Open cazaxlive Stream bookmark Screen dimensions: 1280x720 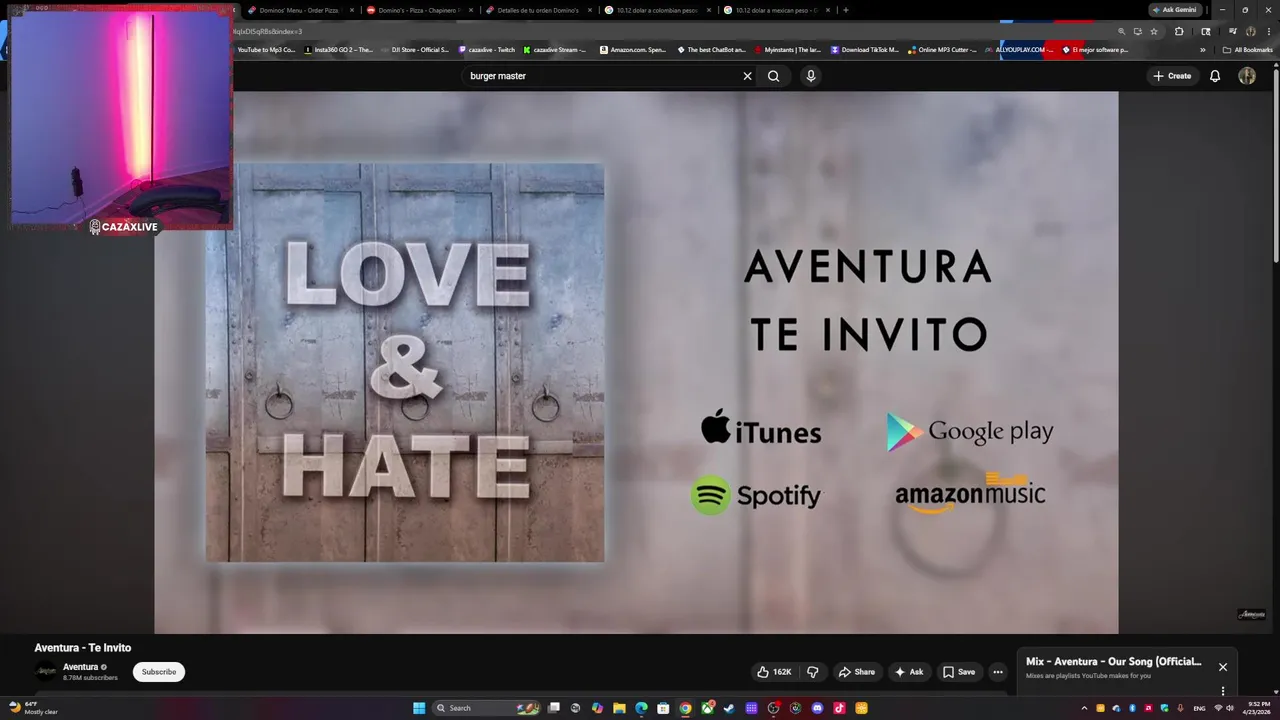[x=555, y=50]
